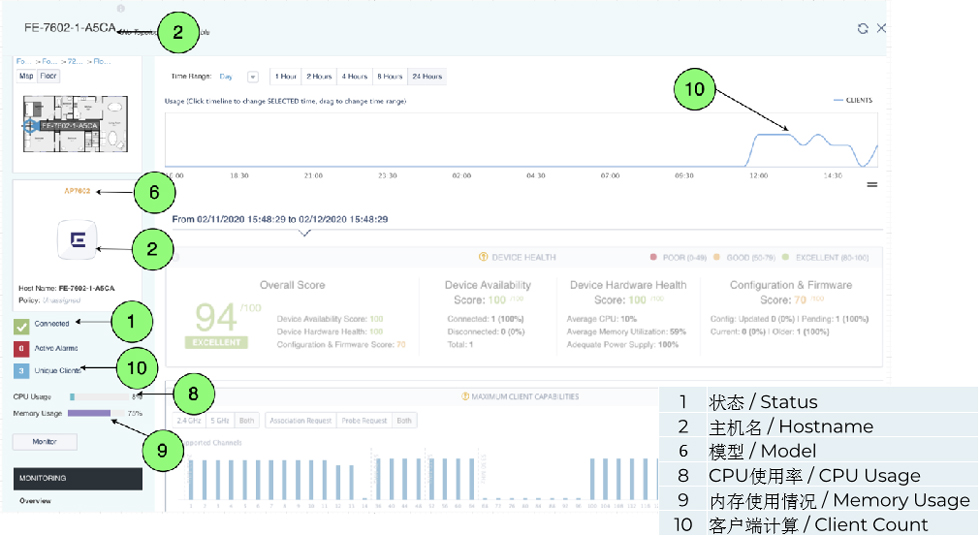This screenshot has width=980, height=536.
Task: Click the green EXCELLENT legend dot
Action: pos(786,257)
